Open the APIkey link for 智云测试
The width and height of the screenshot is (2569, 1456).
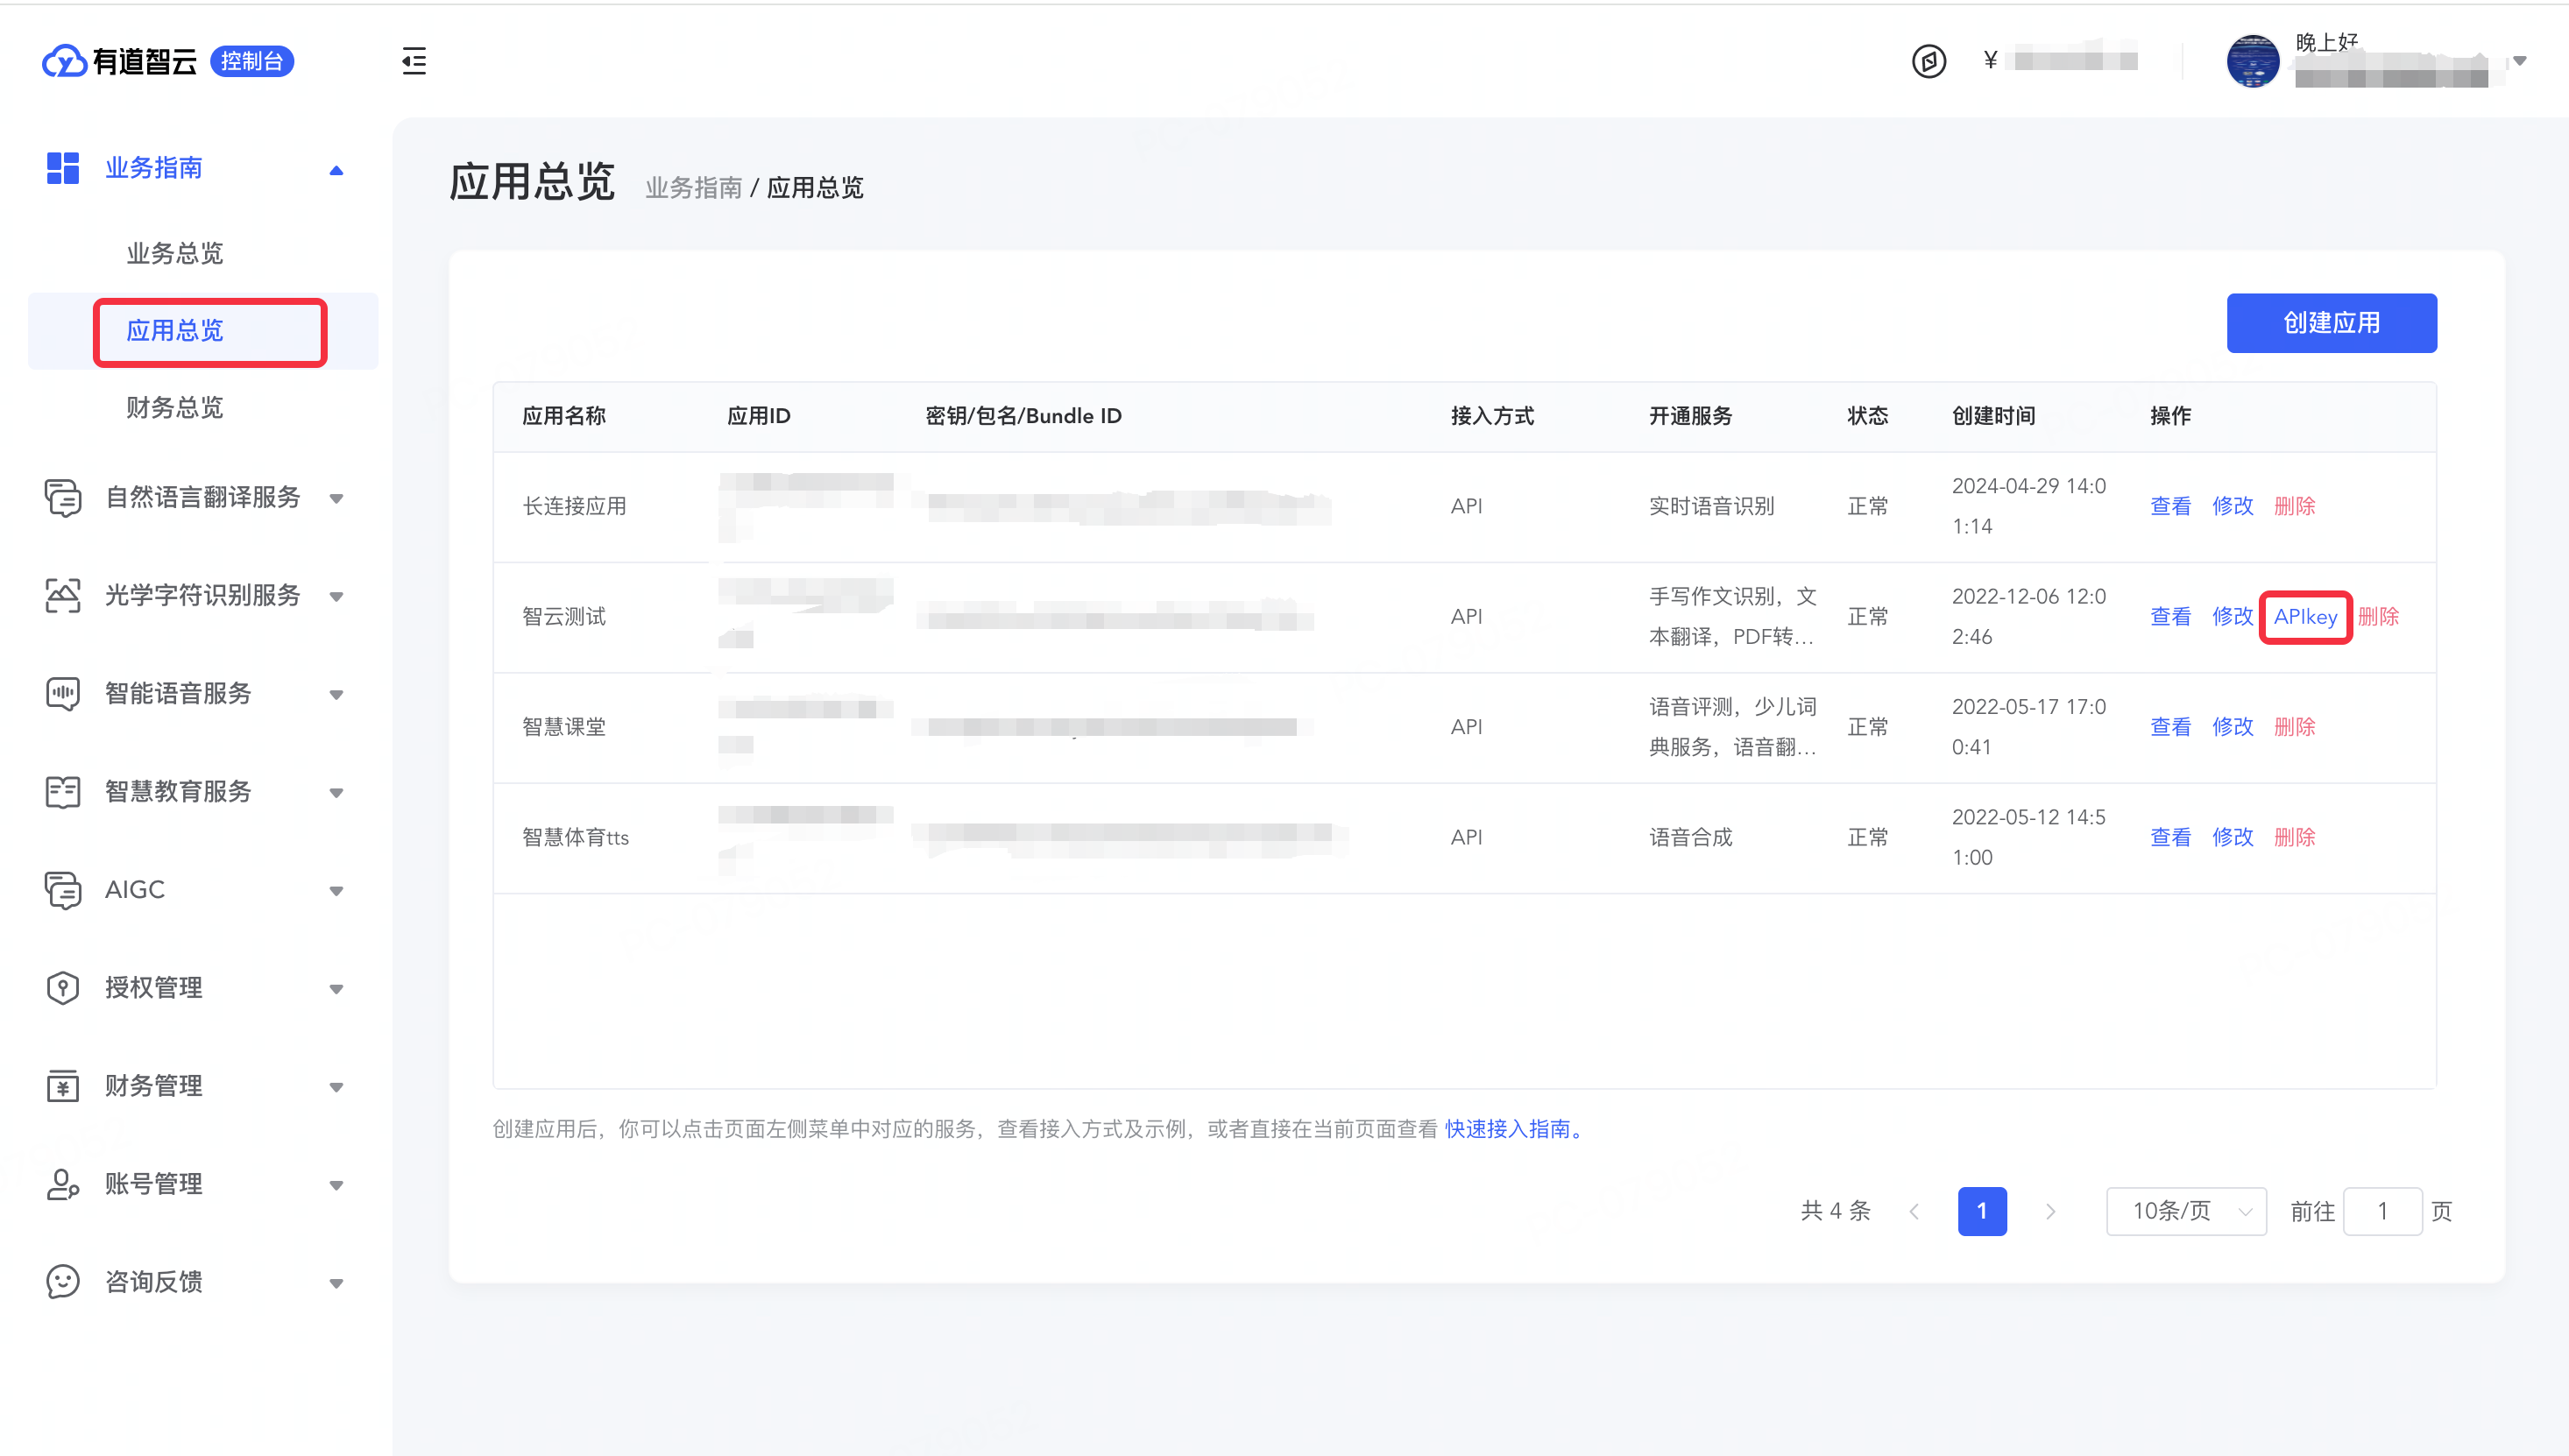2305,617
